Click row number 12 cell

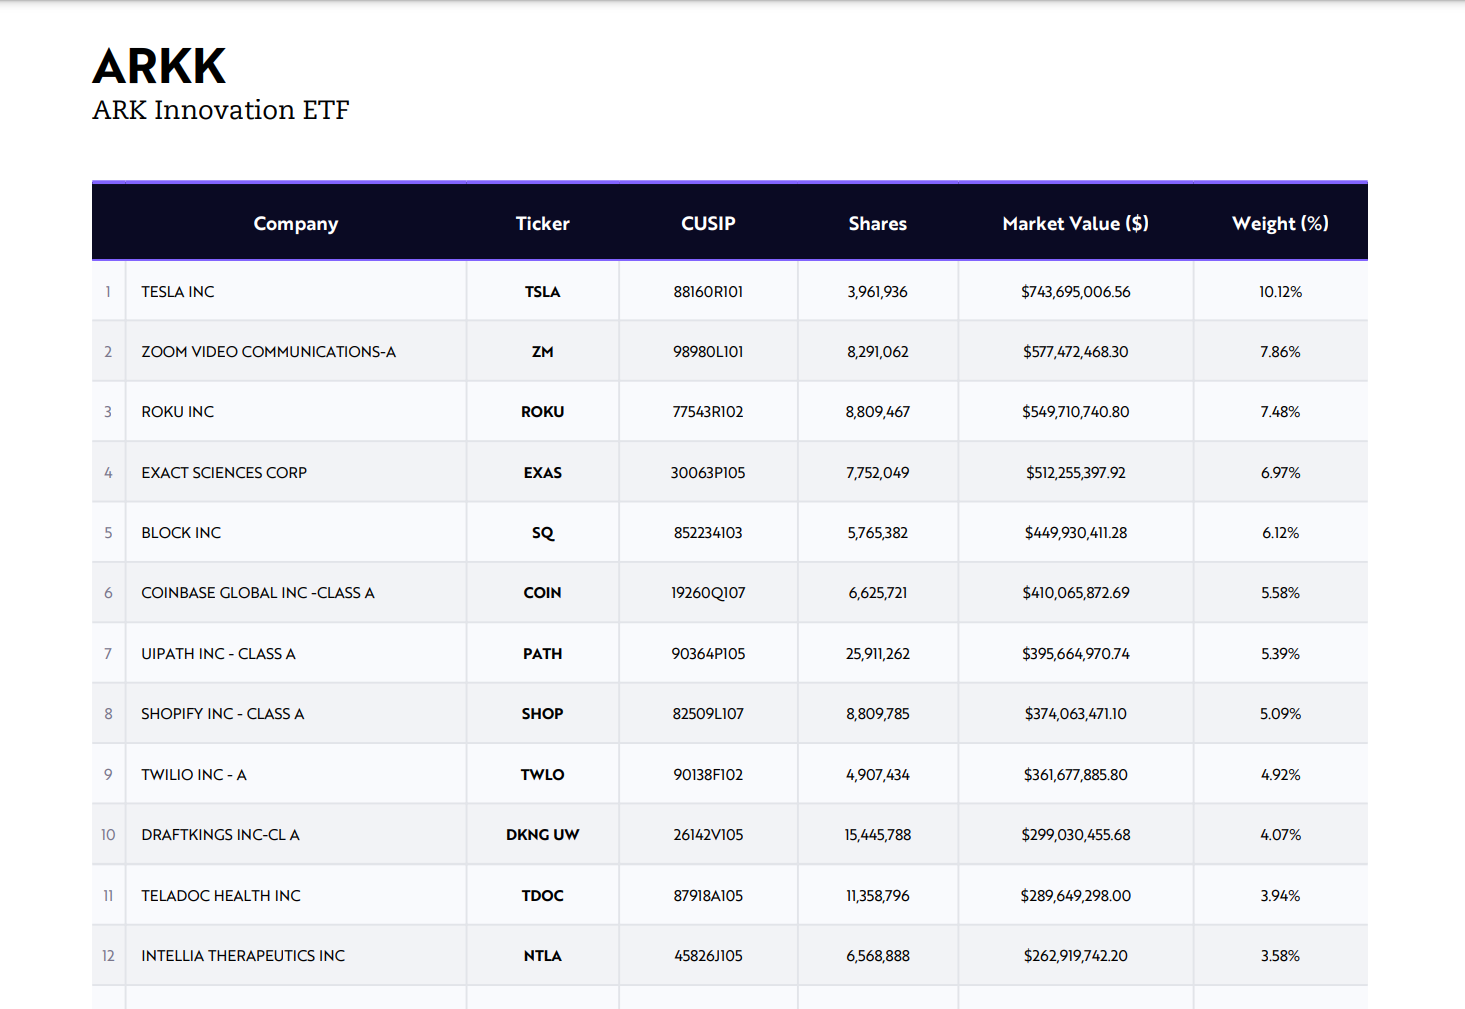click(x=108, y=956)
